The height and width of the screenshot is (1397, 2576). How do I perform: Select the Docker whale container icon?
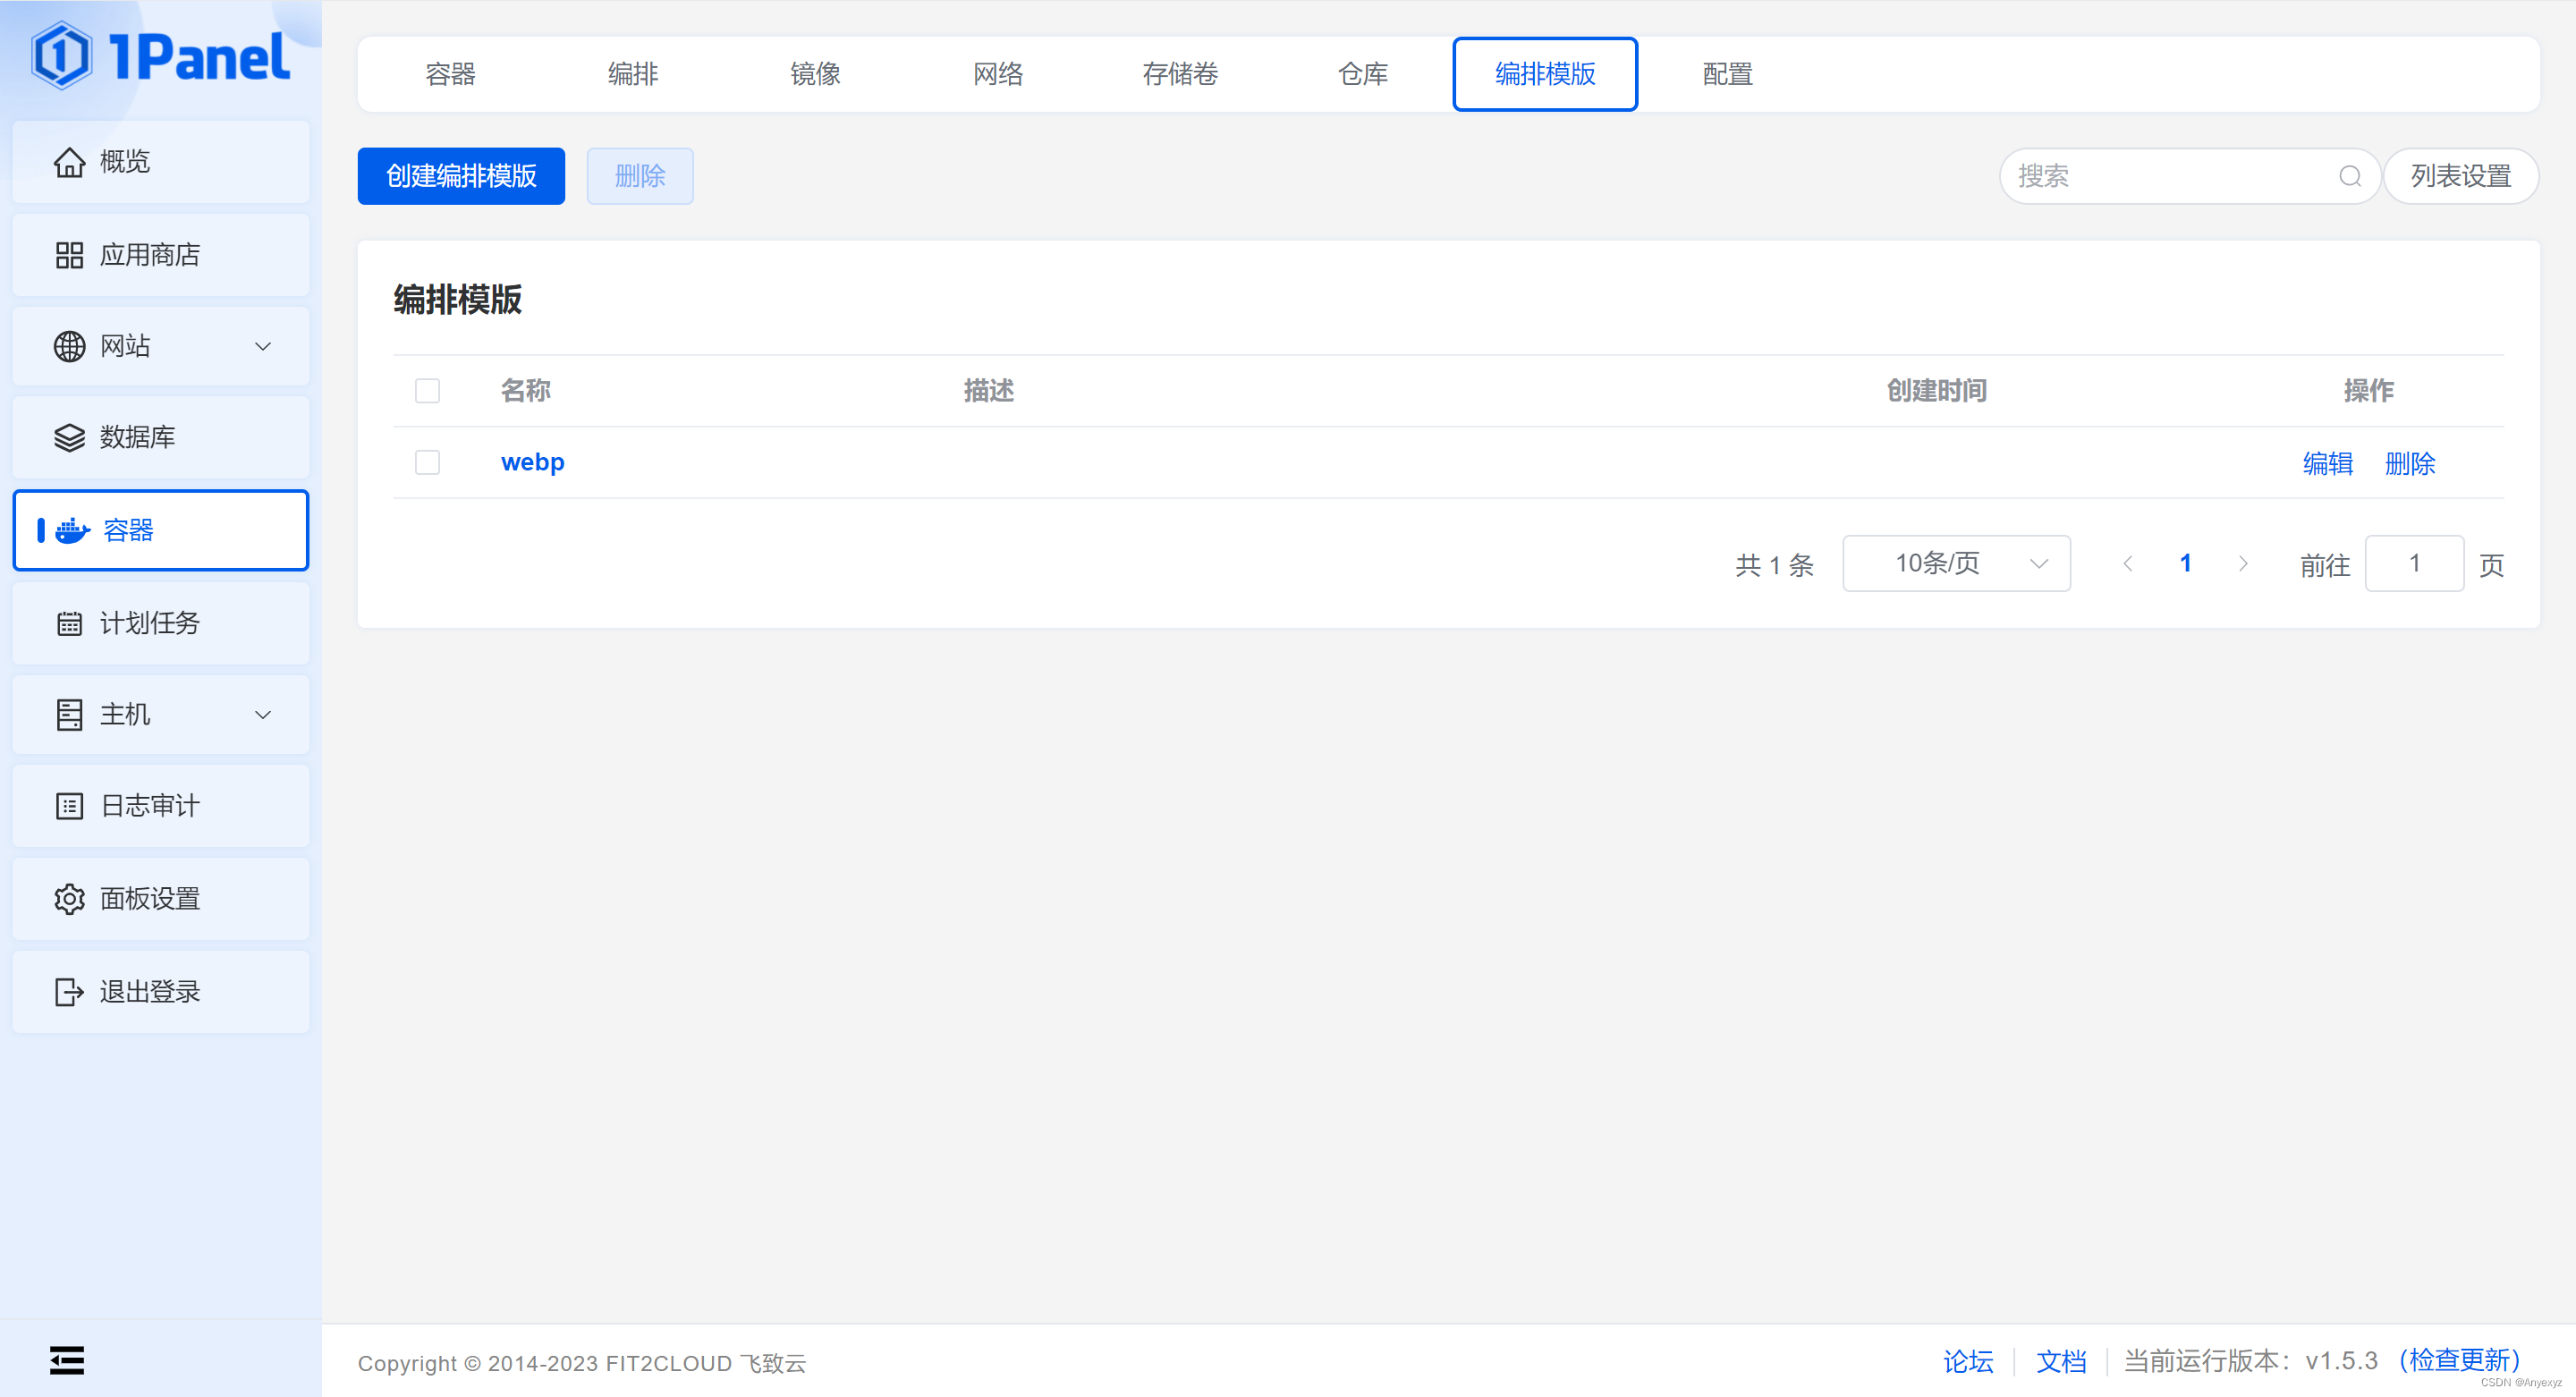point(72,531)
